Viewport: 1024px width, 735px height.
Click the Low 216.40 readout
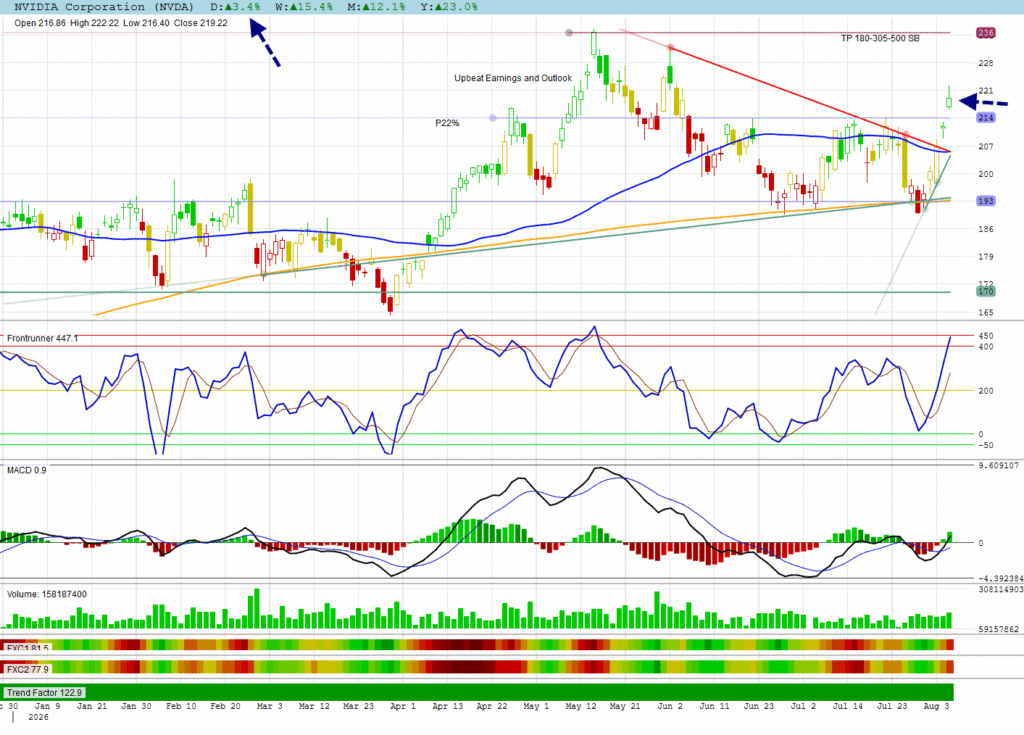(x=146, y=23)
